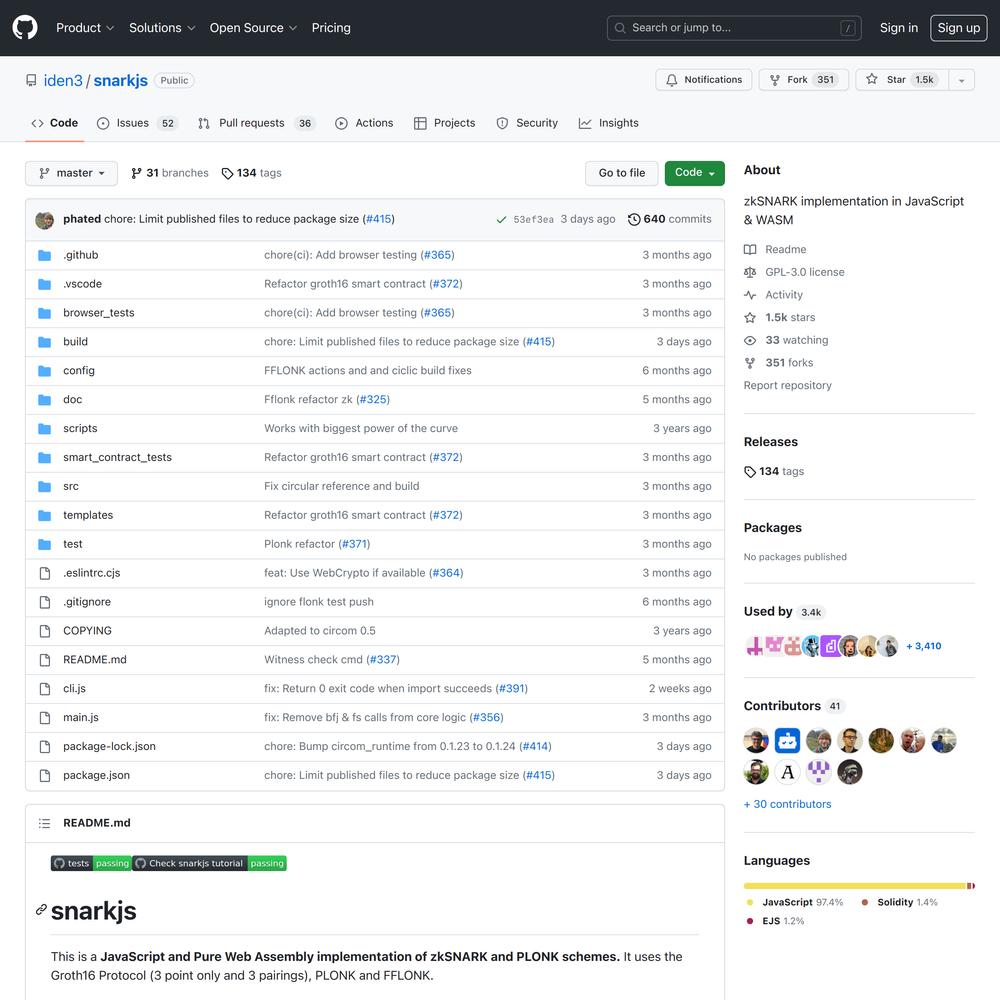
Task: Open the Open Source dropdown
Action: point(253,28)
